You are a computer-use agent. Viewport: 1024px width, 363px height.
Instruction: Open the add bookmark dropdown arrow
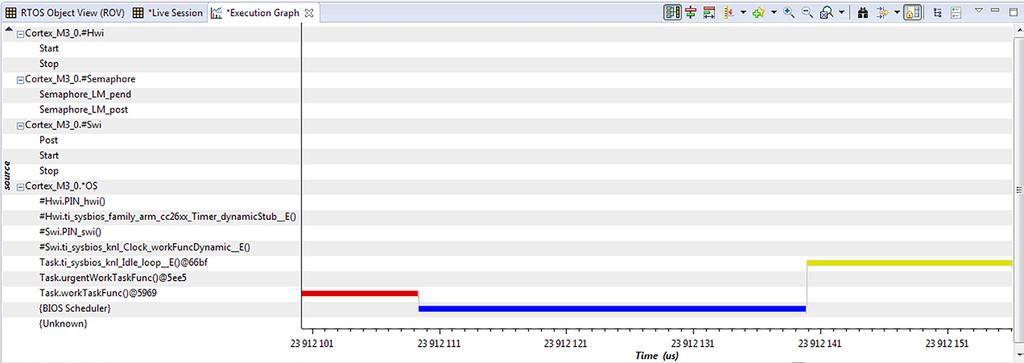pyautogui.click(x=773, y=12)
